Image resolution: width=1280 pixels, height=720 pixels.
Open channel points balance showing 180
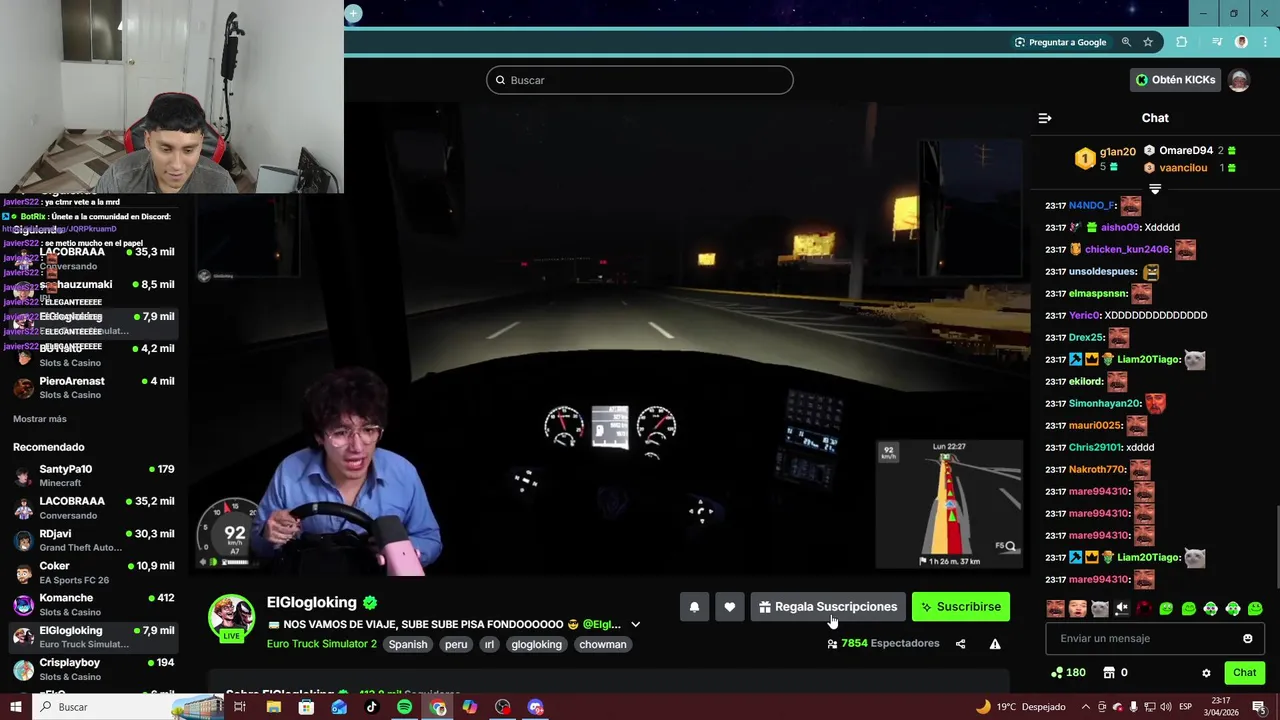click(x=1068, y=673)
